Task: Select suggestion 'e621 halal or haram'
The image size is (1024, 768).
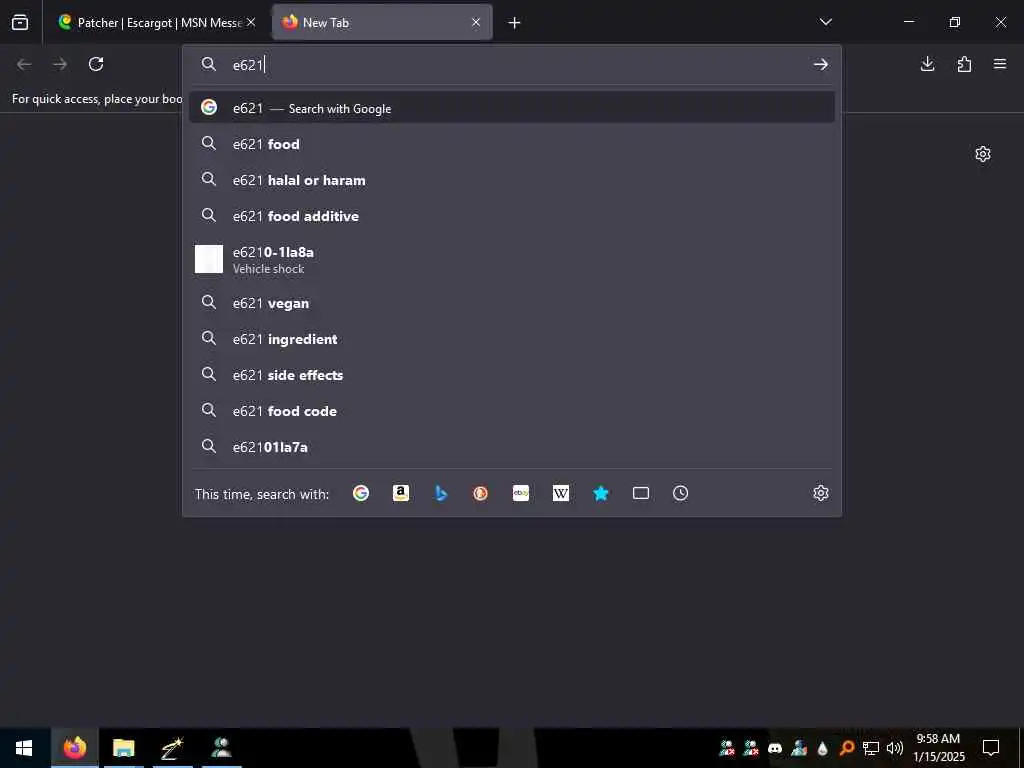Action: click(x=512, y=180)
